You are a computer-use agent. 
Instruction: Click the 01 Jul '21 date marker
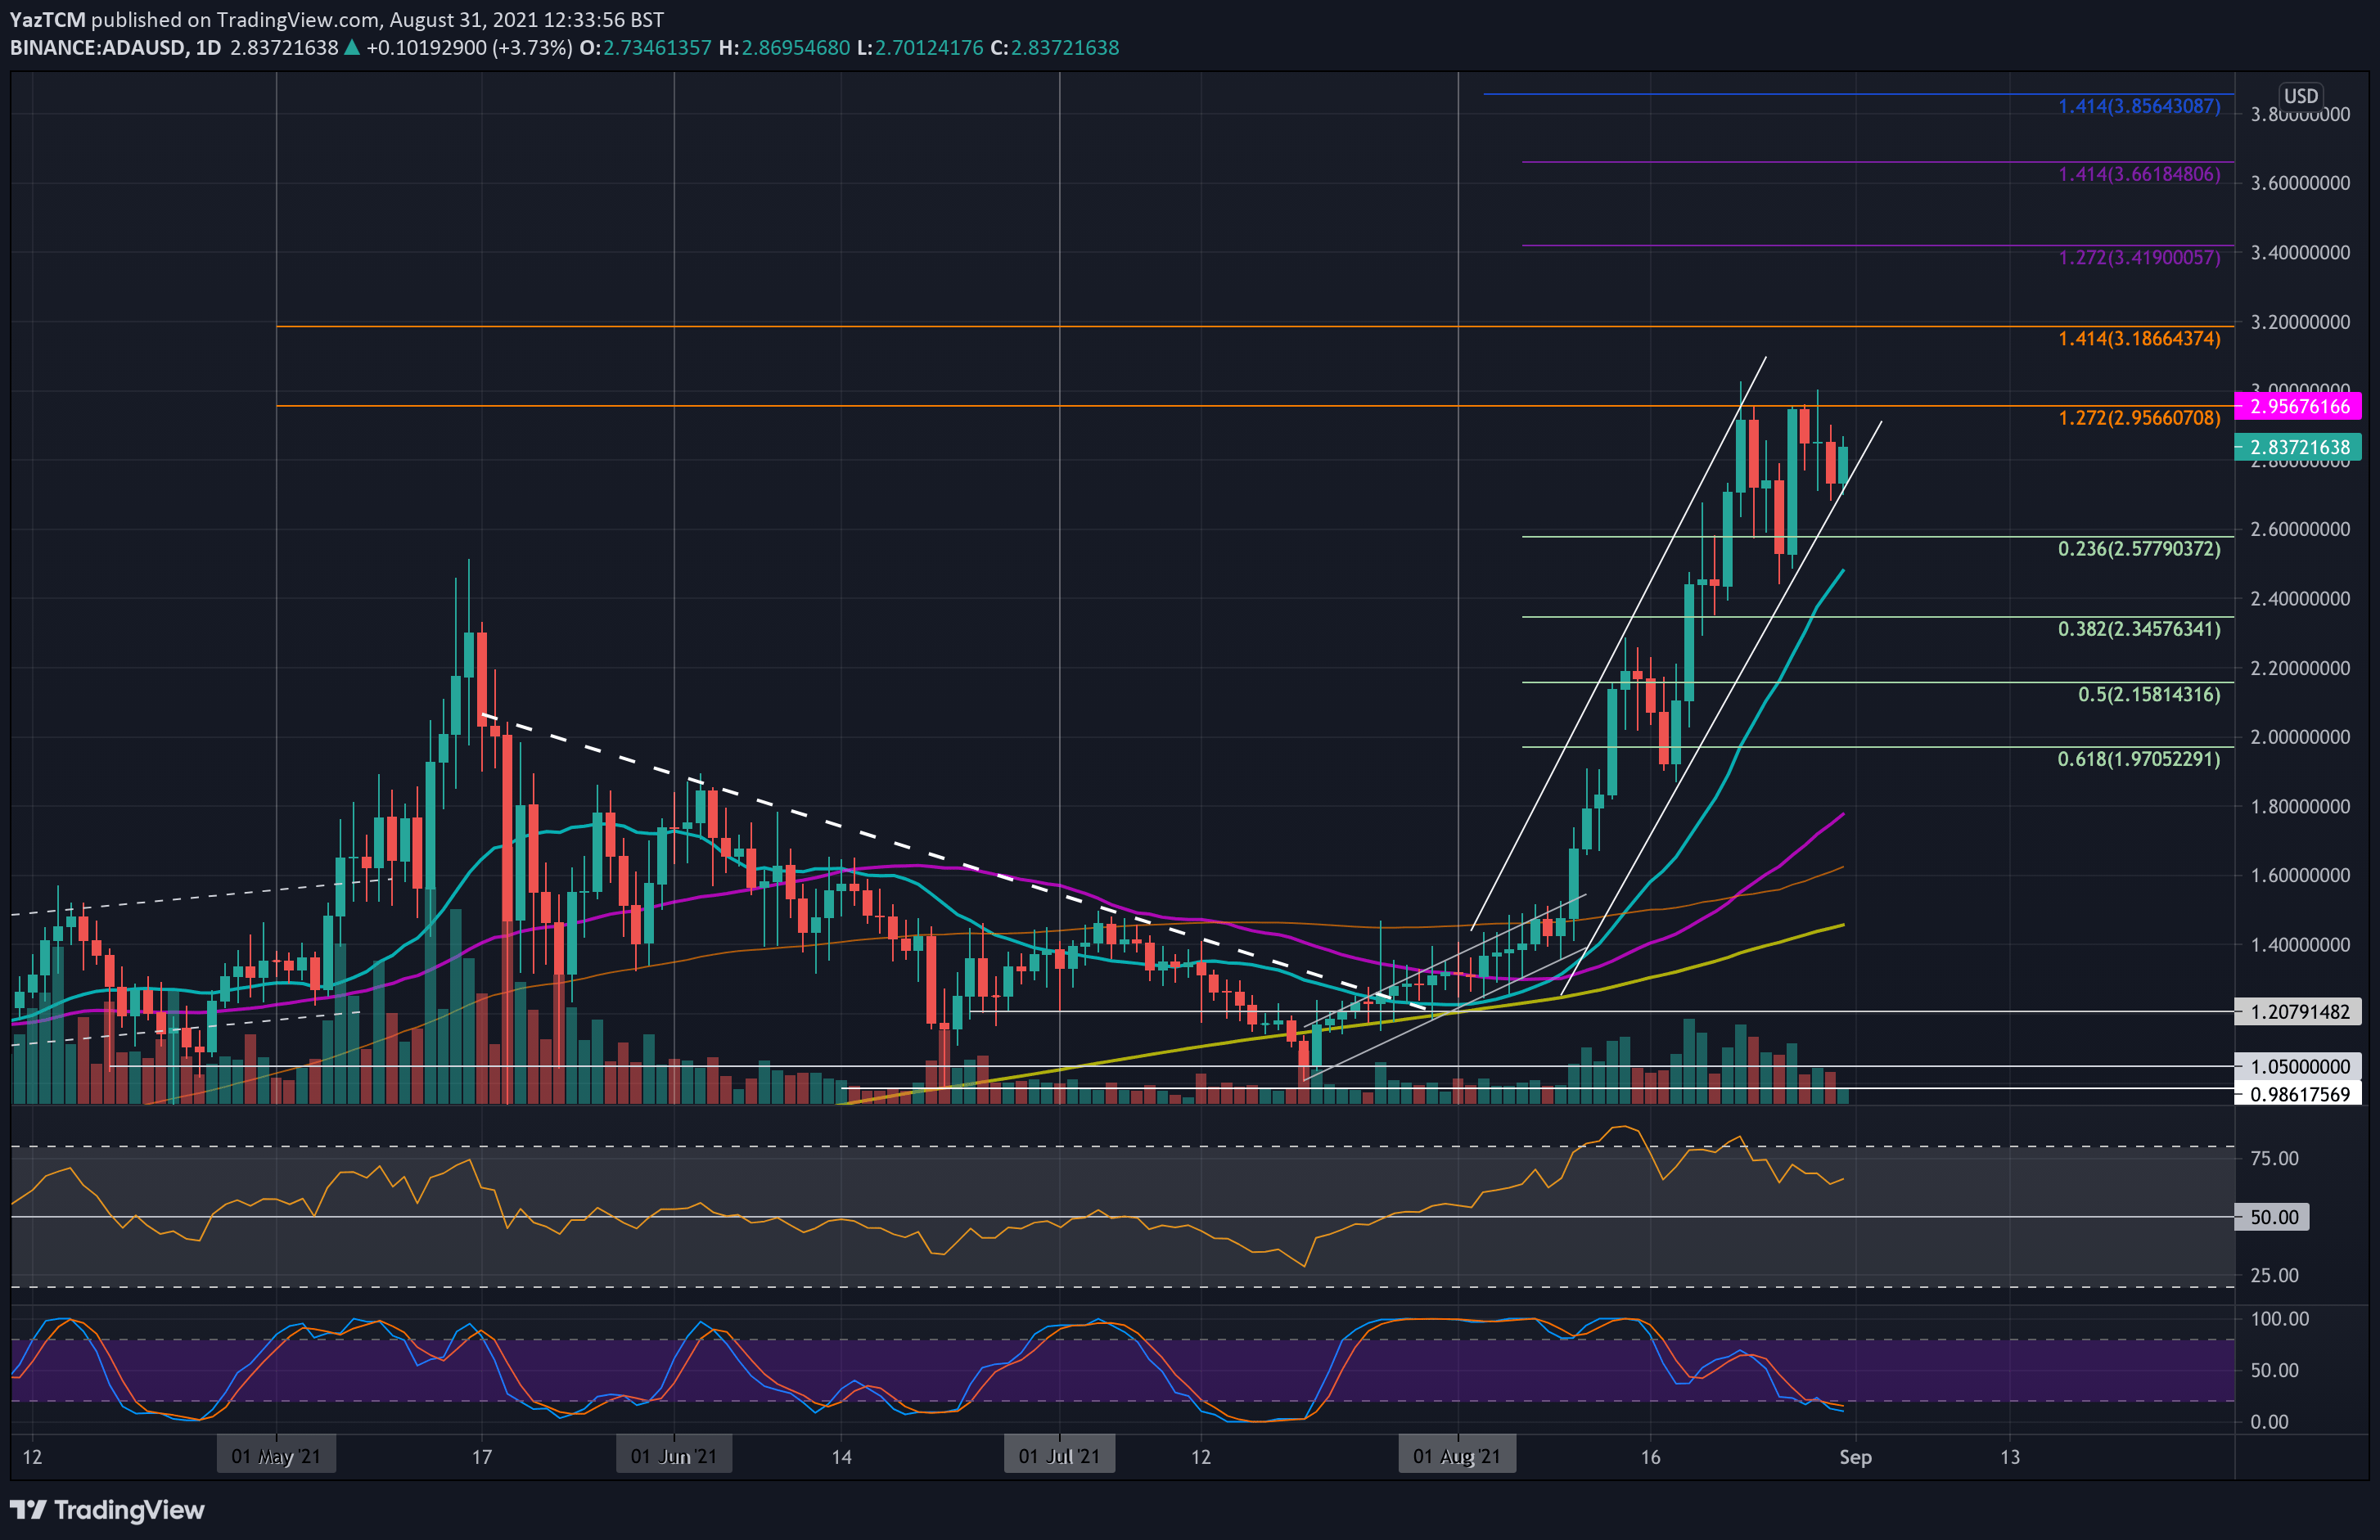pyautogui.click(x=1059, y=1456)
